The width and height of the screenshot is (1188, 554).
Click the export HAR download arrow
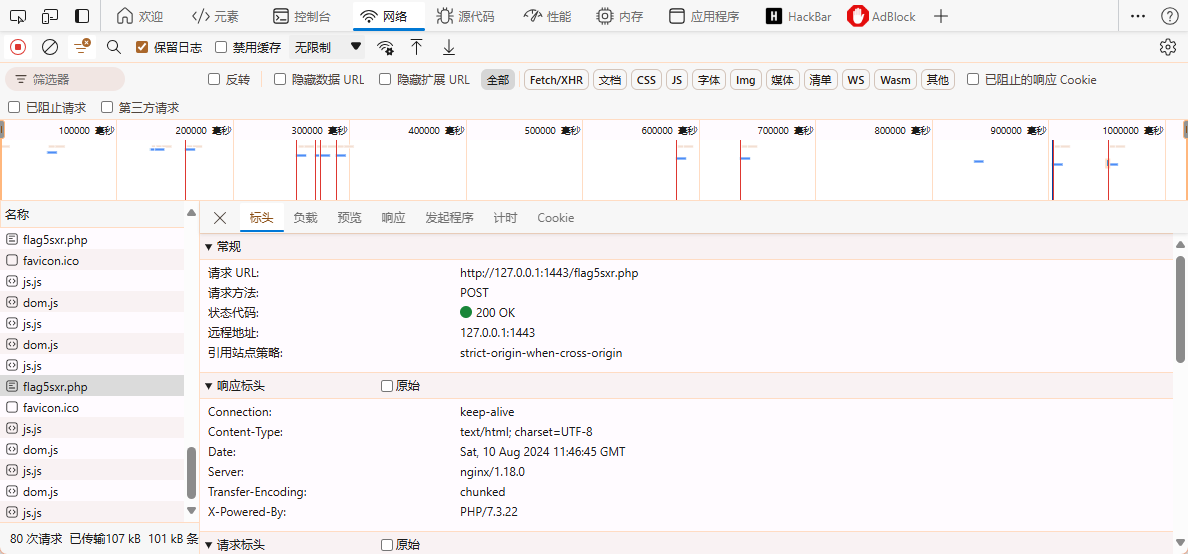(449, 47)
